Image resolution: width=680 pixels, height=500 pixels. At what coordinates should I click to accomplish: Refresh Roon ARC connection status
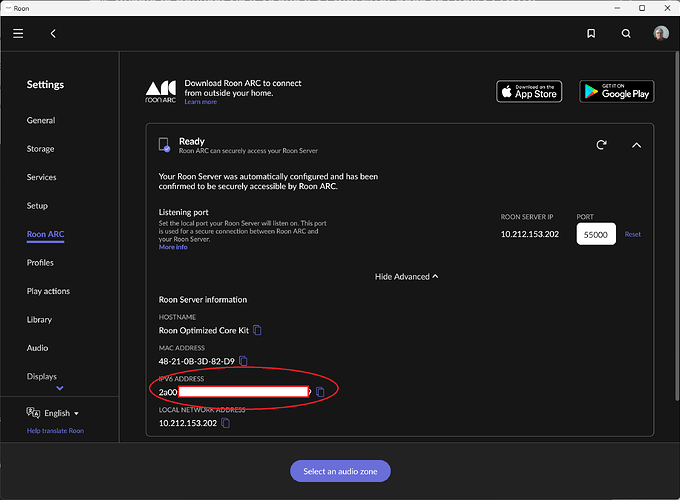point(601,145)
